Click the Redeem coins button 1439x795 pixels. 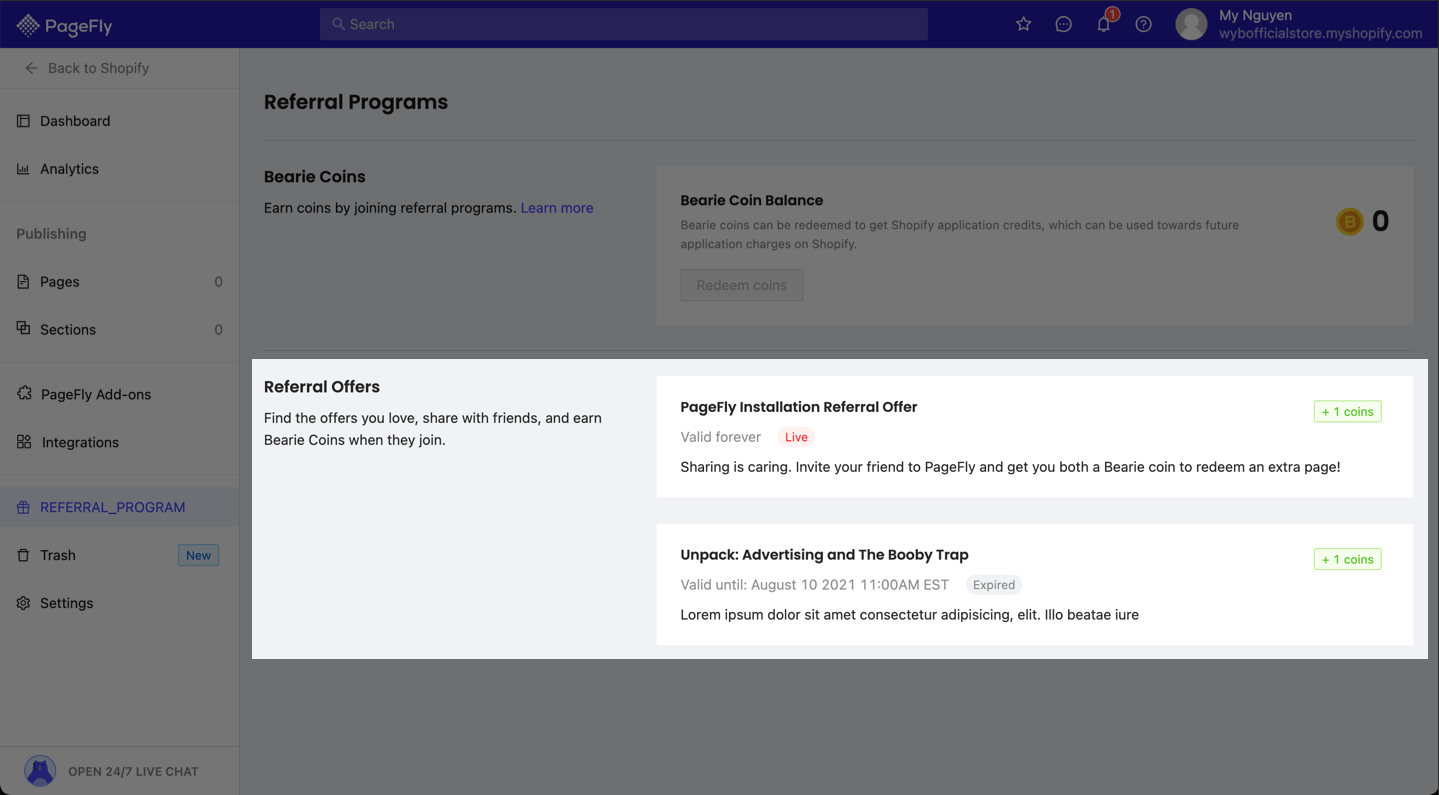[741, 285]
